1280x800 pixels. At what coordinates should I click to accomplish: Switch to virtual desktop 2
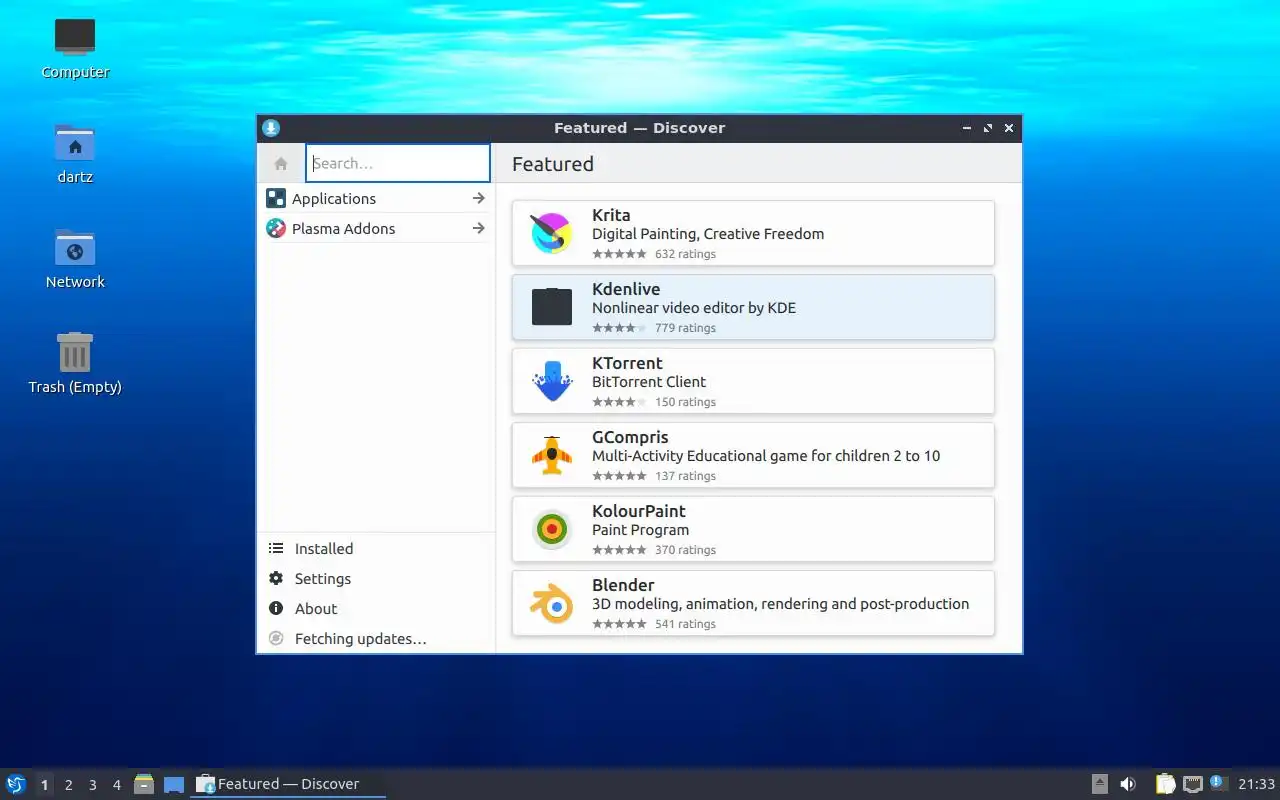68,785
